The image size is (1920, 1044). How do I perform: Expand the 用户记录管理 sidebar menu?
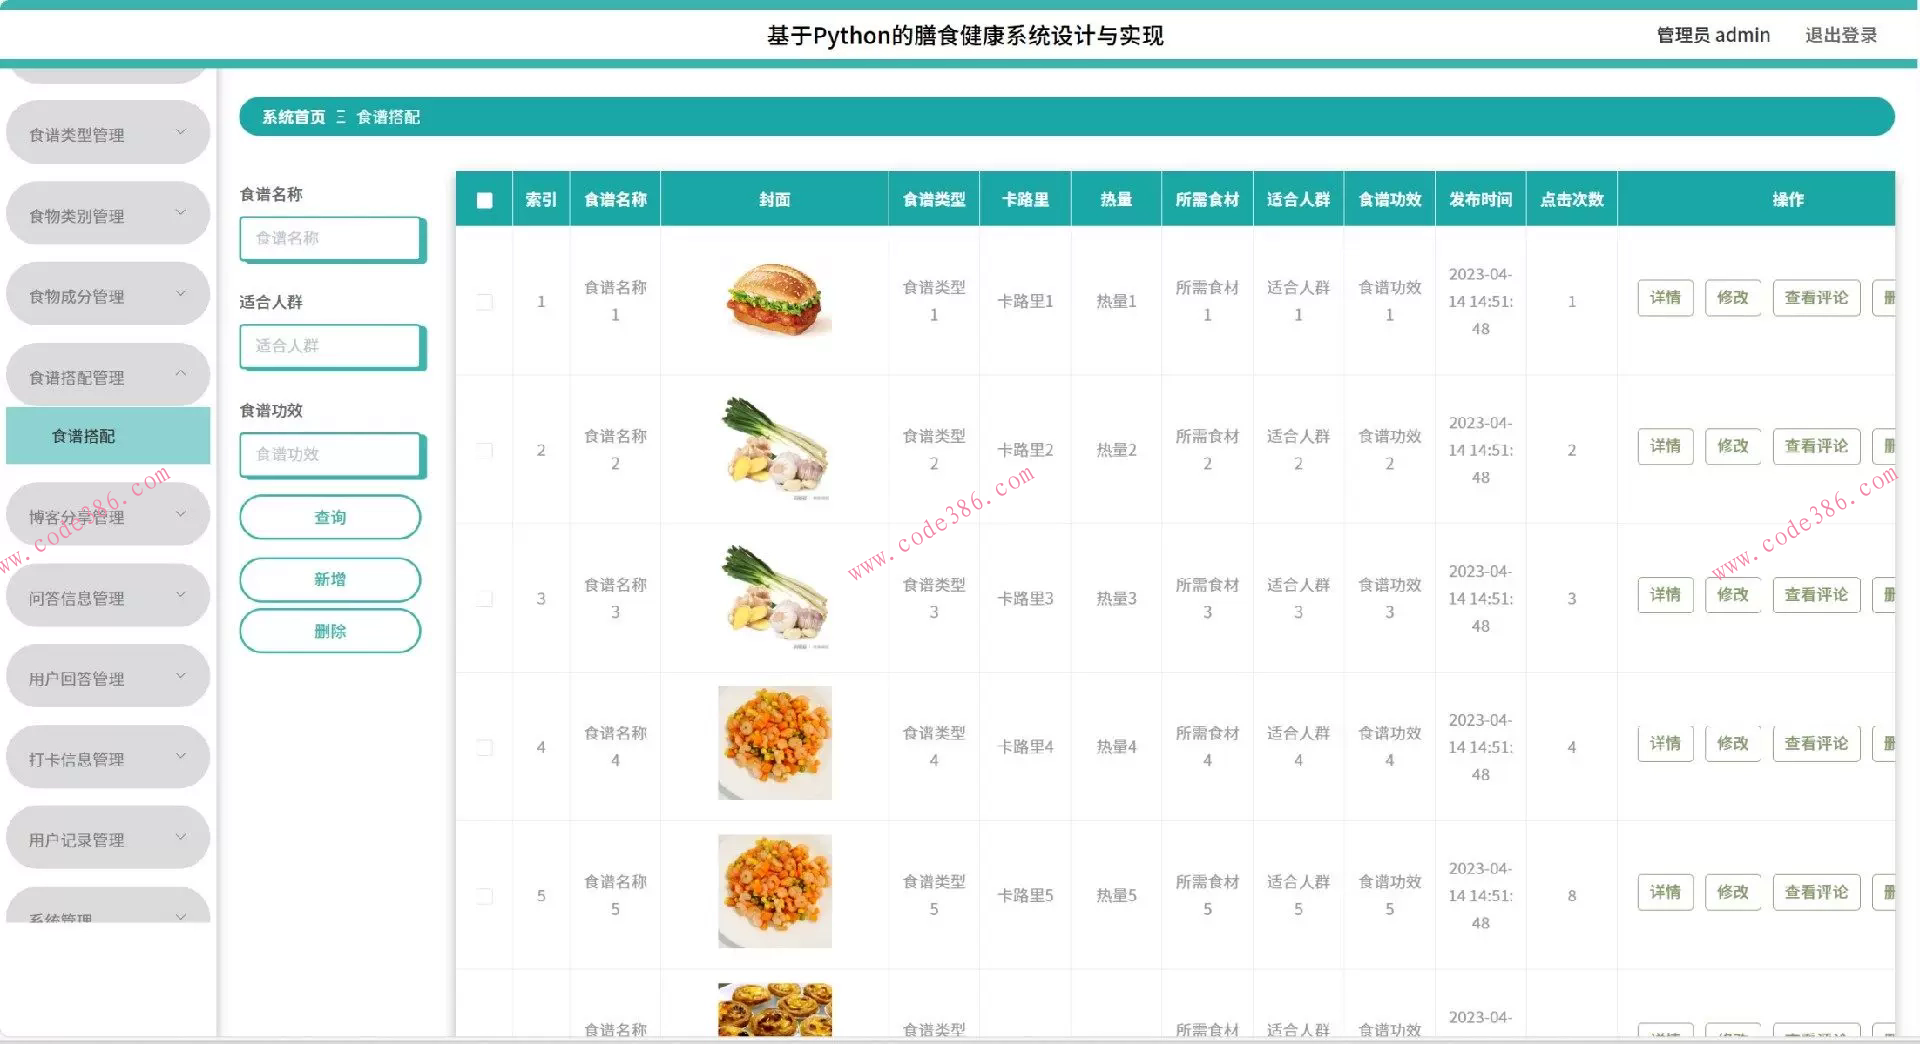pos(107,837)
